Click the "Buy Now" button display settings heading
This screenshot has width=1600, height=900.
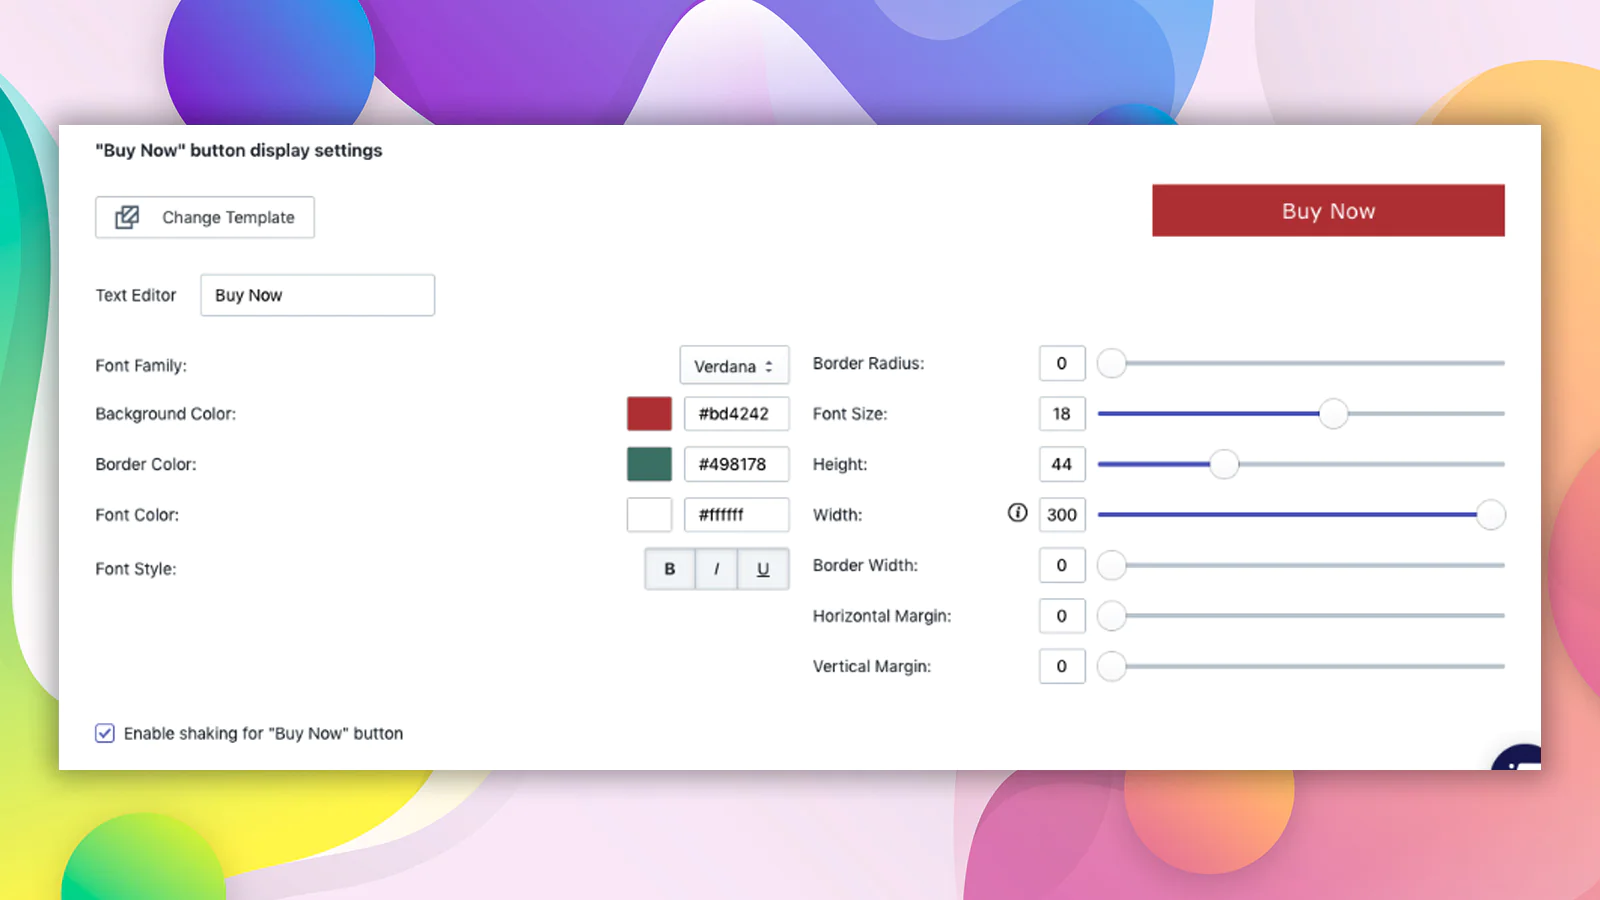coord(239,150)
